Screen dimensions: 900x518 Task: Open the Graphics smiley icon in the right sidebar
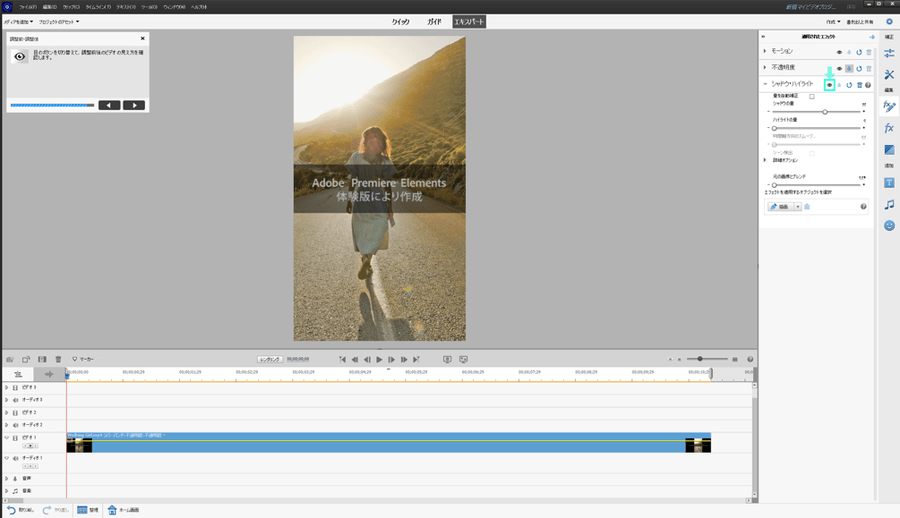click(x=889, y=226)
